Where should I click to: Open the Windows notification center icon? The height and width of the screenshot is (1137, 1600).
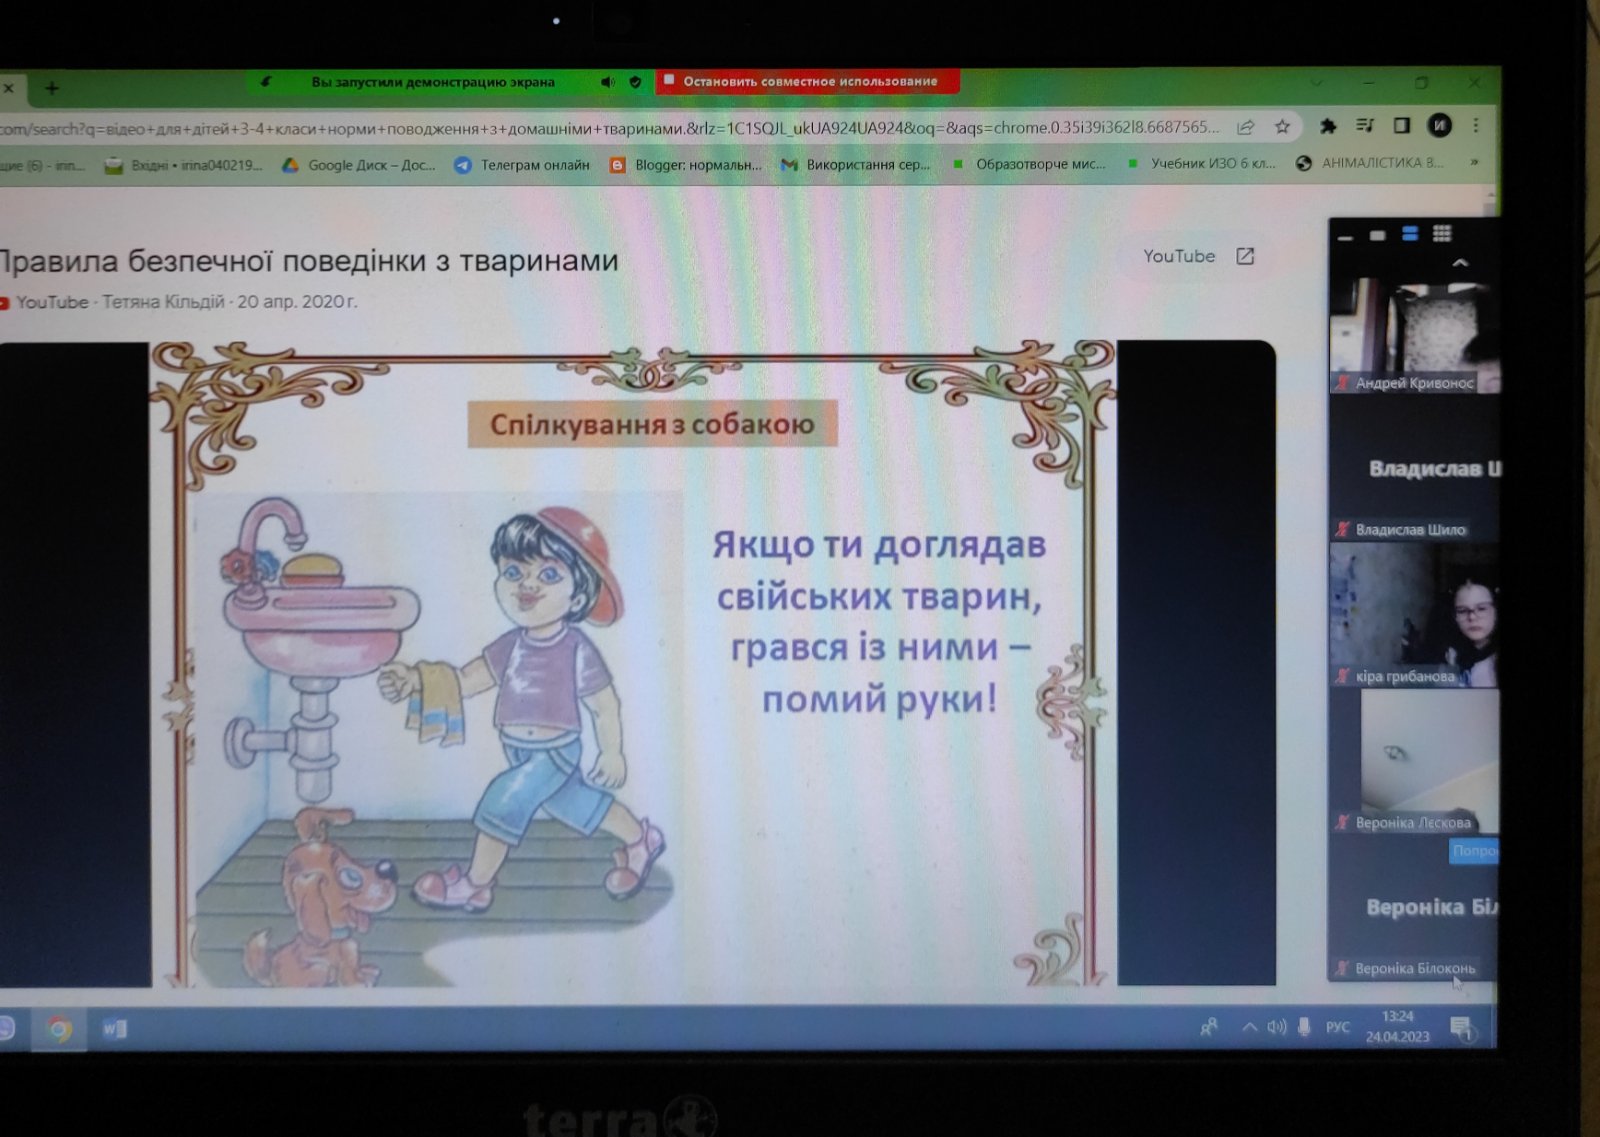1462,1028
